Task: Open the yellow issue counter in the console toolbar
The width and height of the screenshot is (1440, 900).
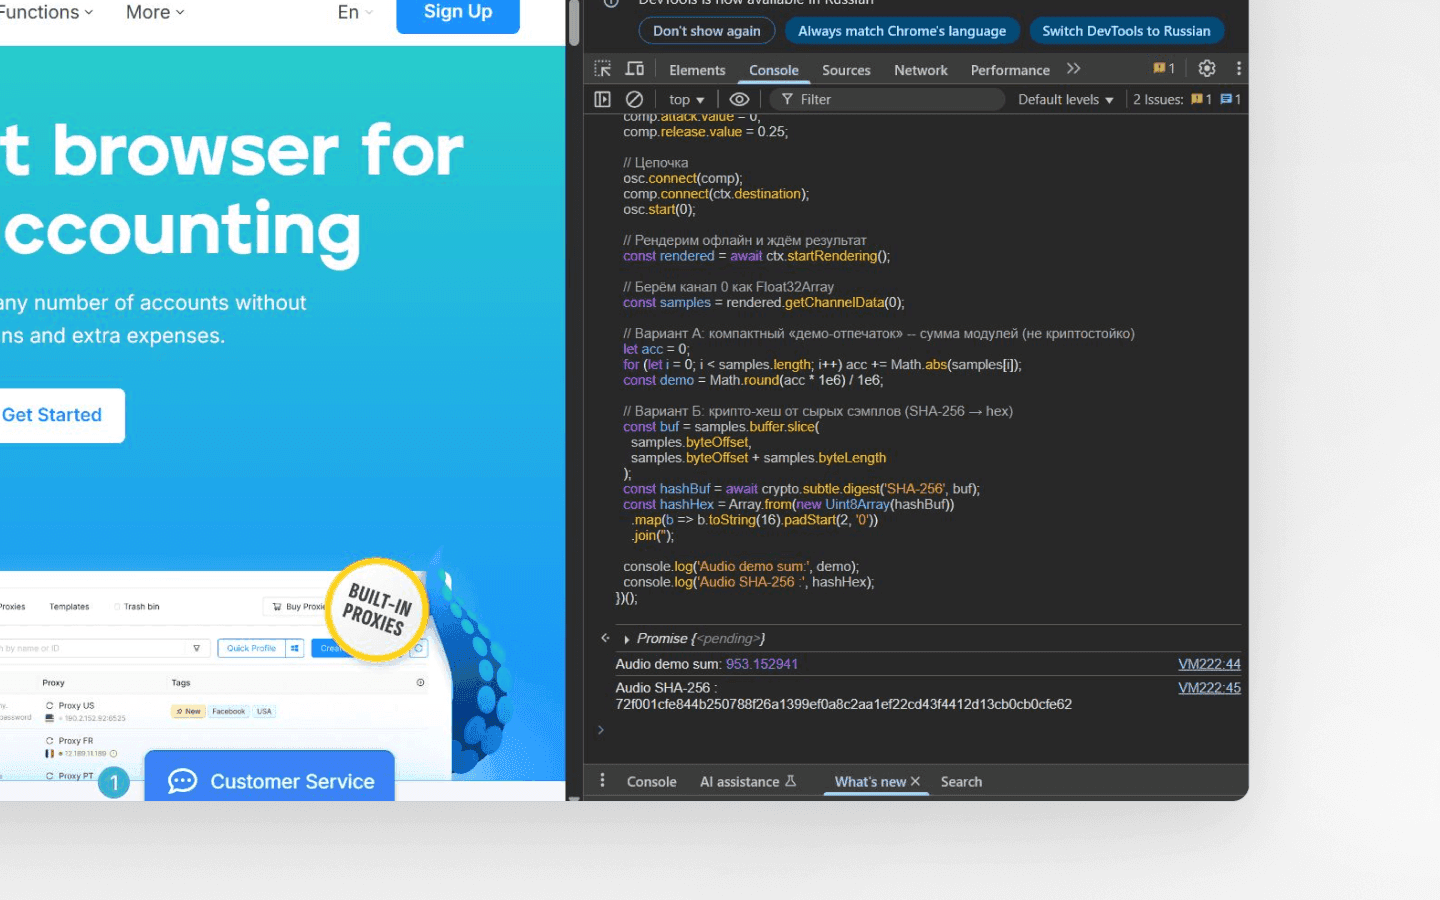Action: pos(1201,99)
